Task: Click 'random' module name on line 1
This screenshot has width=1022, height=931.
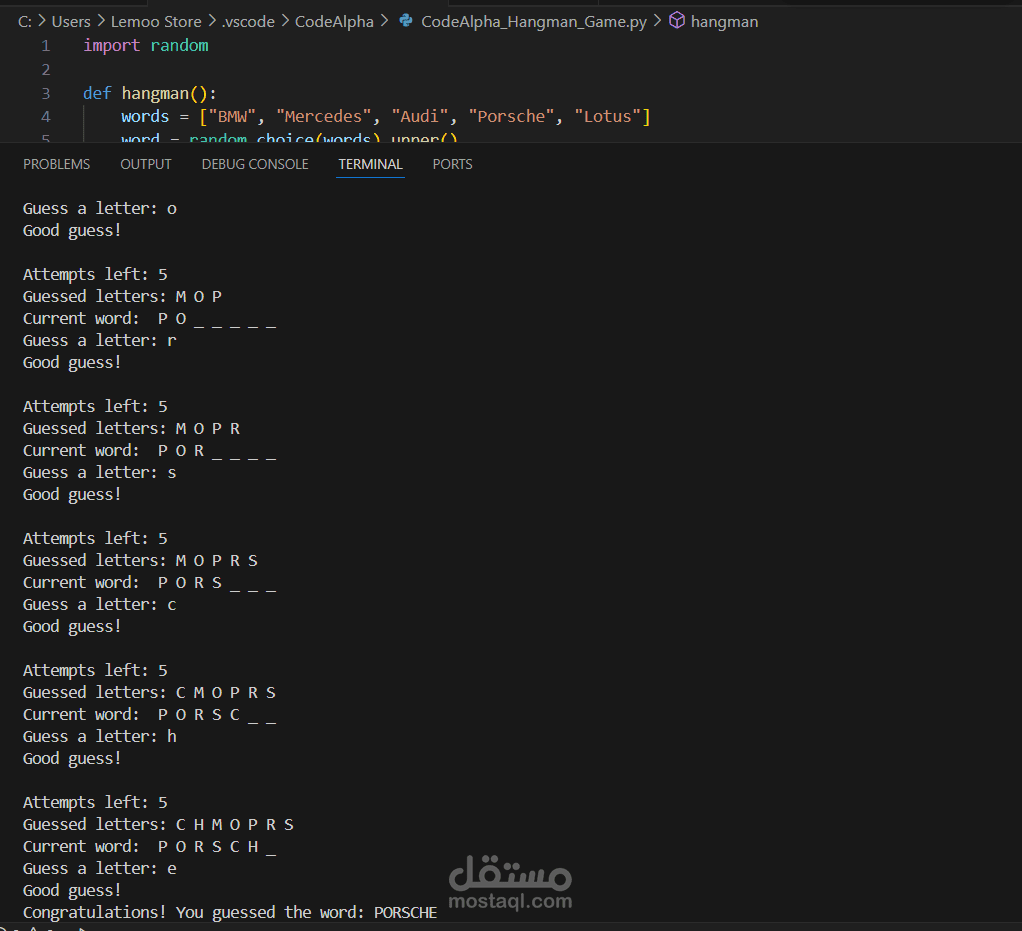Action: click(x=179, y=46)
